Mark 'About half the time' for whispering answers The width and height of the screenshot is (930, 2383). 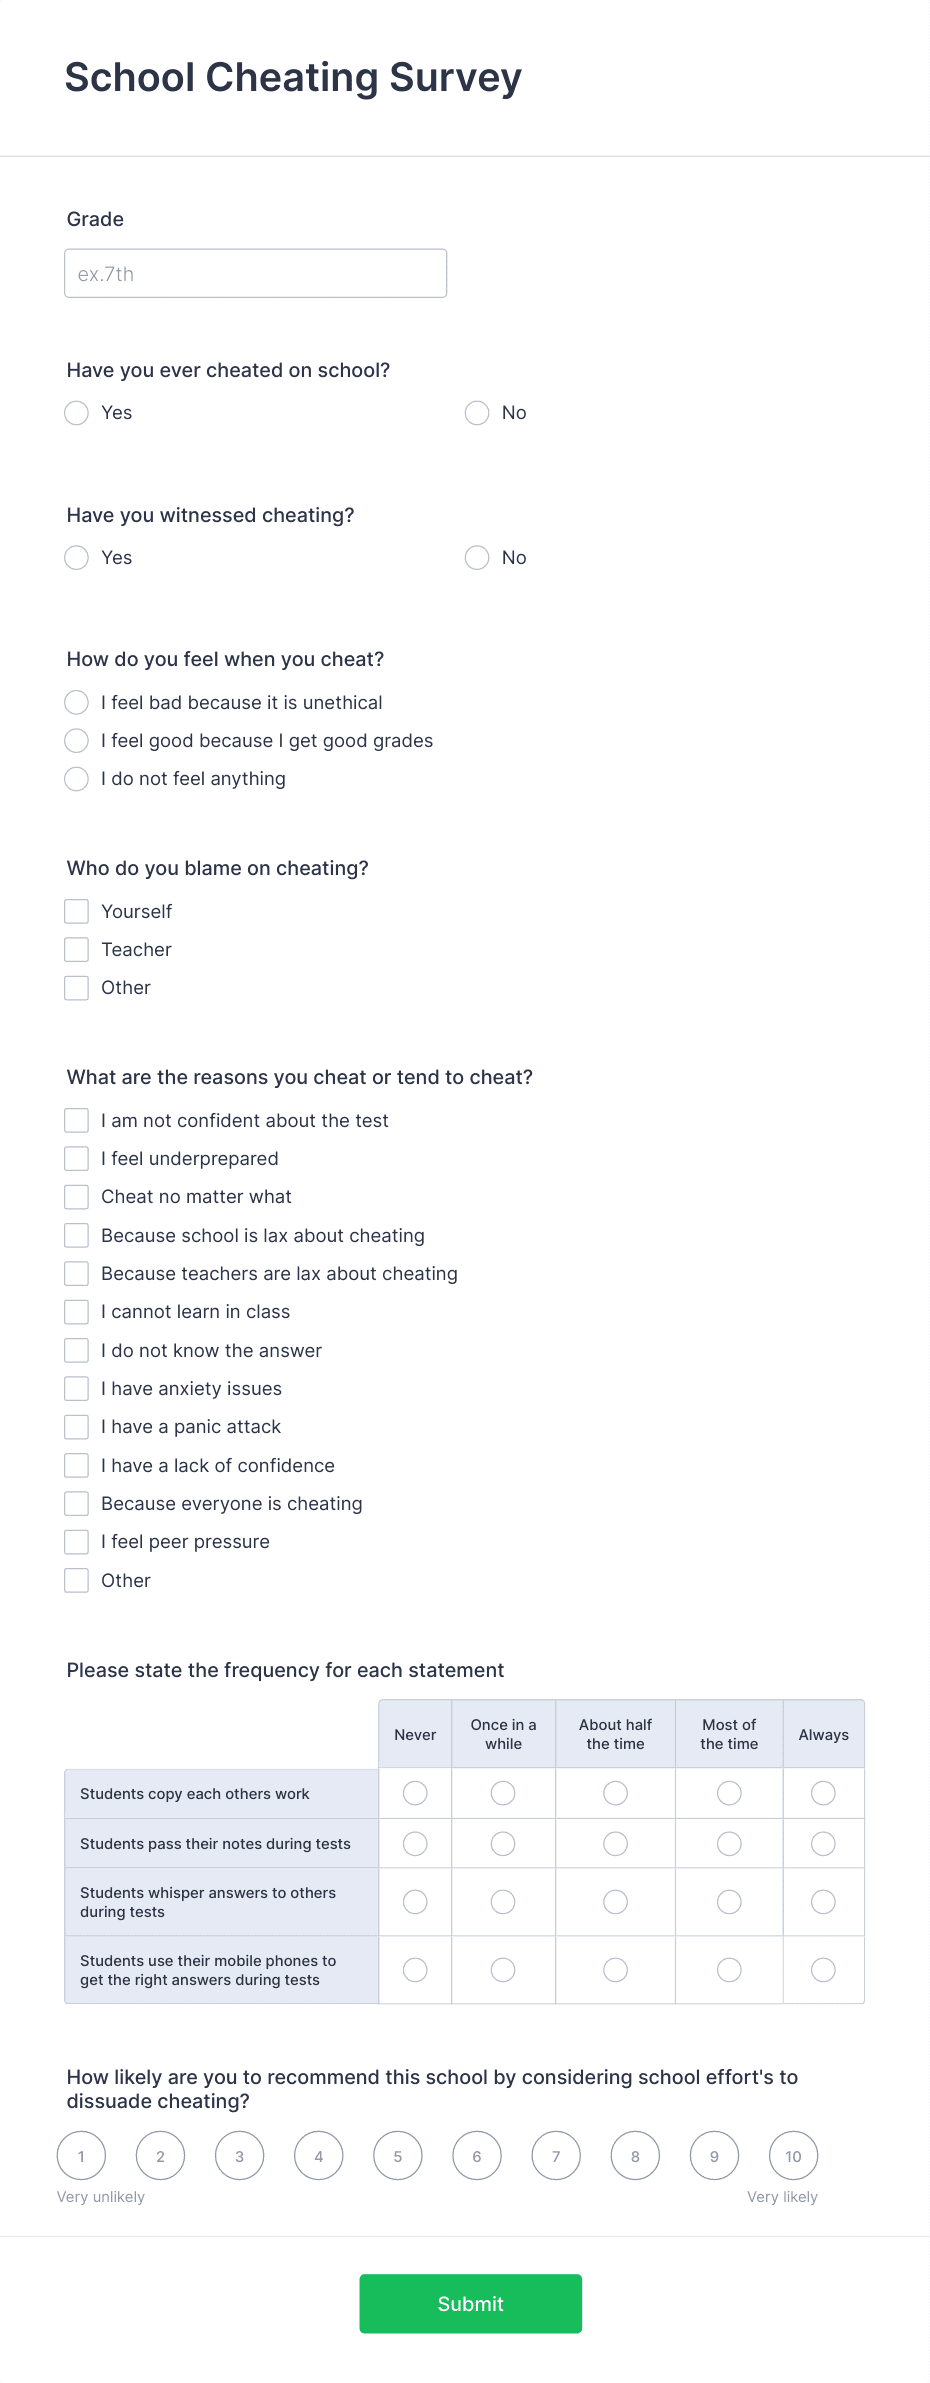(x=614, y=1901)
